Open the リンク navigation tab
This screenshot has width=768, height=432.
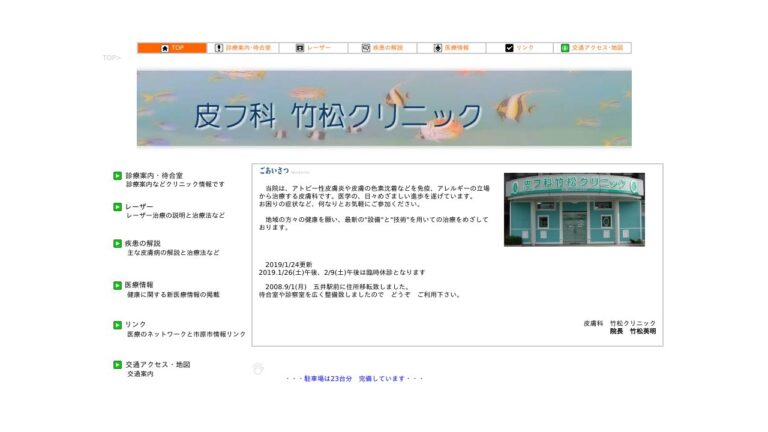[x=520, y=48]
